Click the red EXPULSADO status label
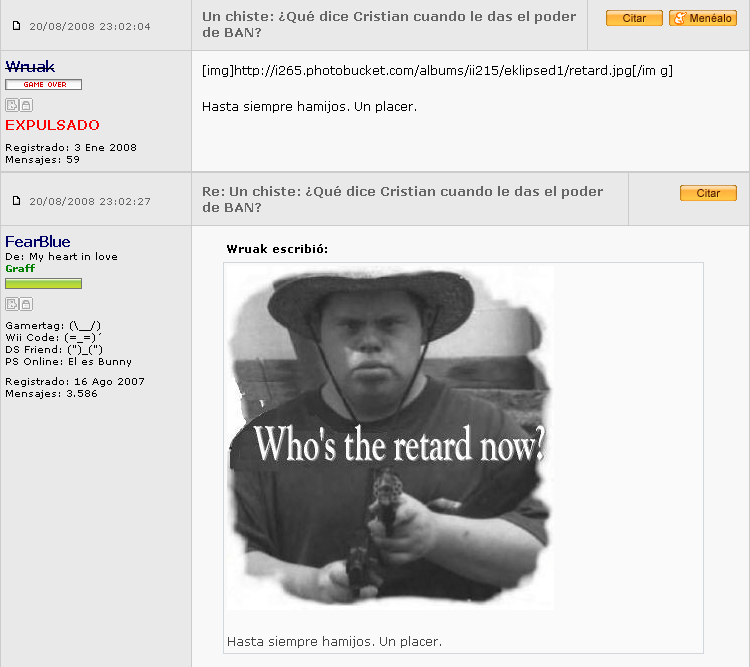750x667 pixels. pyautogui.click(x=52, y=126)
